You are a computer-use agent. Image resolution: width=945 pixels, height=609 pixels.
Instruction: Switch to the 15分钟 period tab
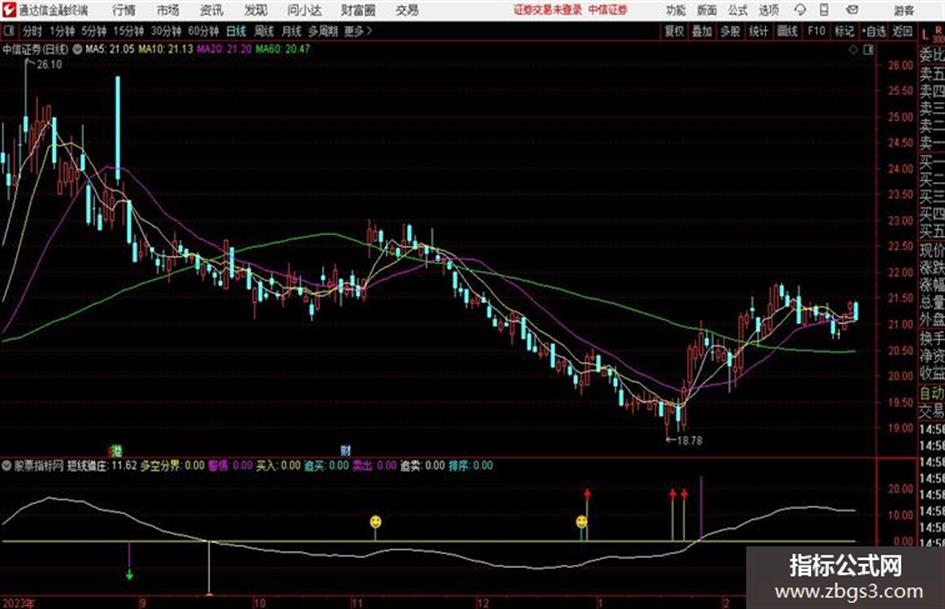[129, 31]
